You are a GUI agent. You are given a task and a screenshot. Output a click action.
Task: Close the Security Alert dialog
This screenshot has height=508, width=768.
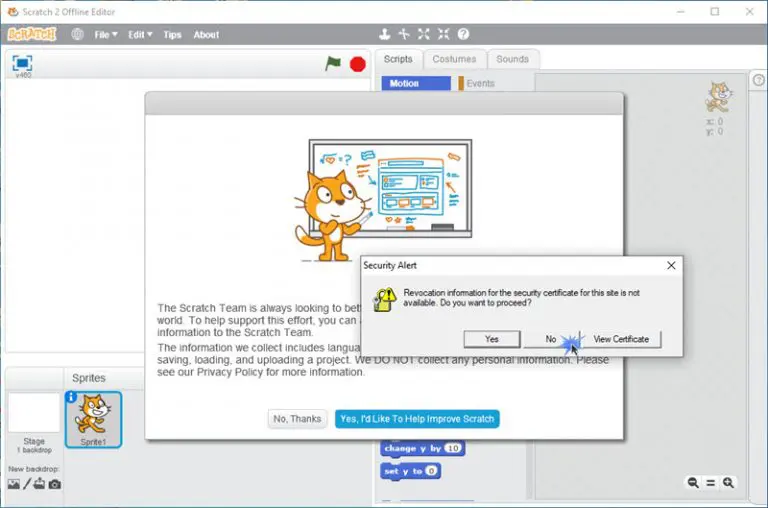point(671,266)
